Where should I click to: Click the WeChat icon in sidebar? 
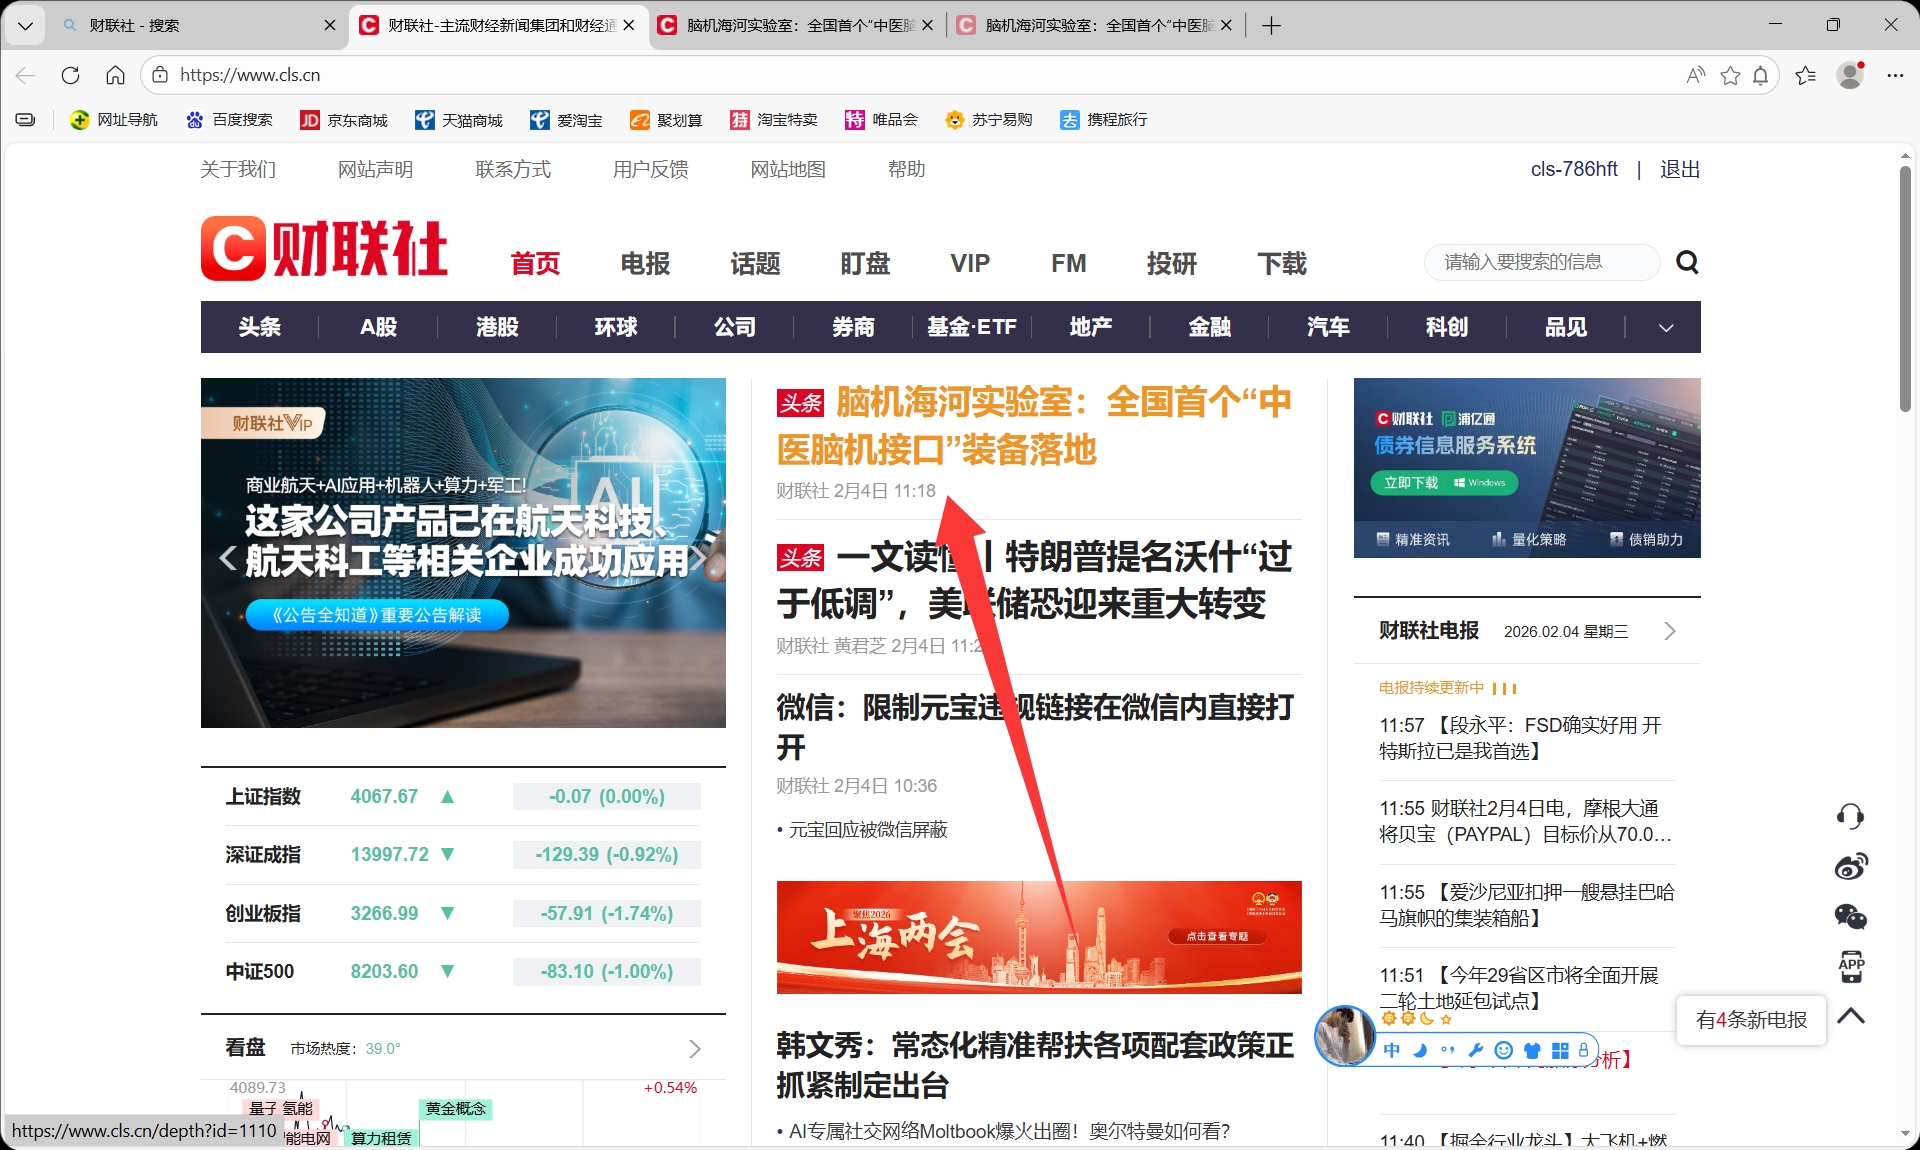[x=1850, y=916]
